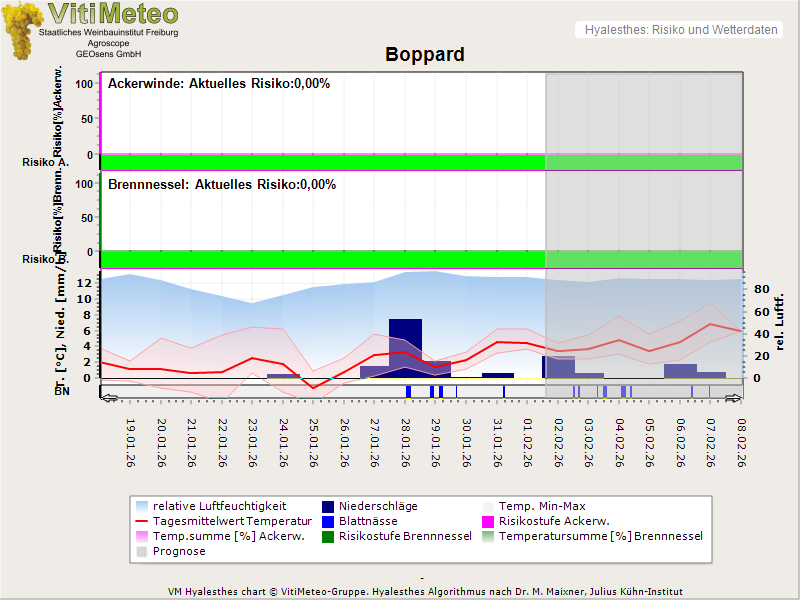Click the relative Luftfeuchtigkeit legend icon
Viewport: 800px width, 600px height.
pyautogui.click(x=141, y=506)
